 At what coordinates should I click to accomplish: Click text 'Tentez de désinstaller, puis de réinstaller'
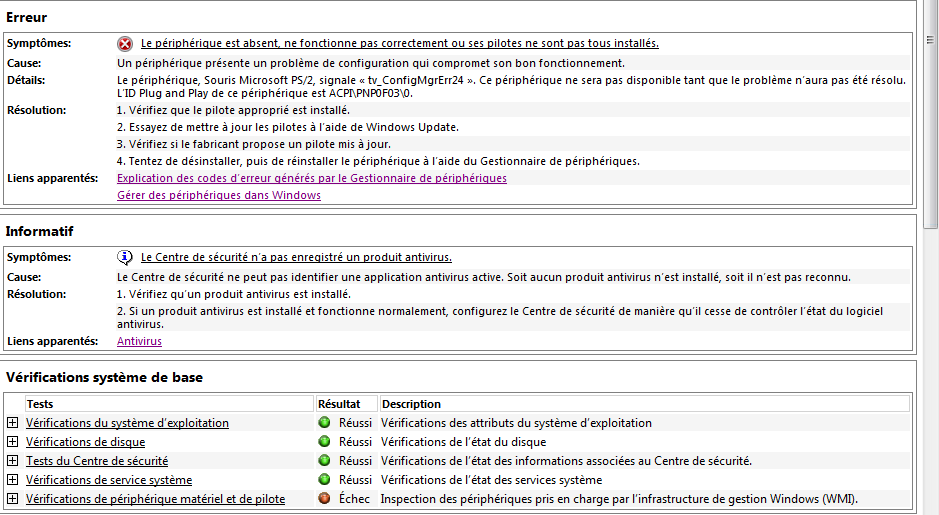tap(378, 161)
